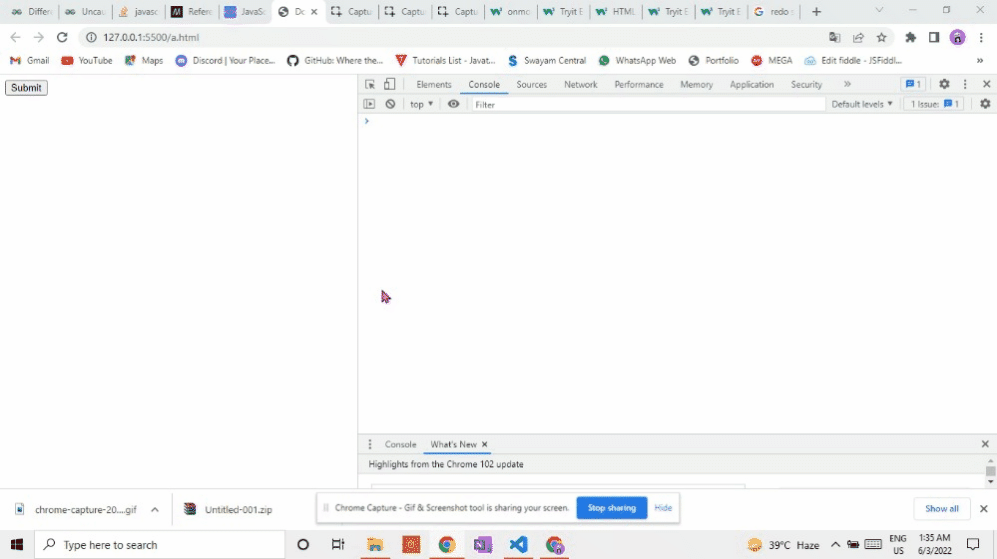Click the address bar URL
This screenshot has width=997, height=559.
(x=151, y=38)
